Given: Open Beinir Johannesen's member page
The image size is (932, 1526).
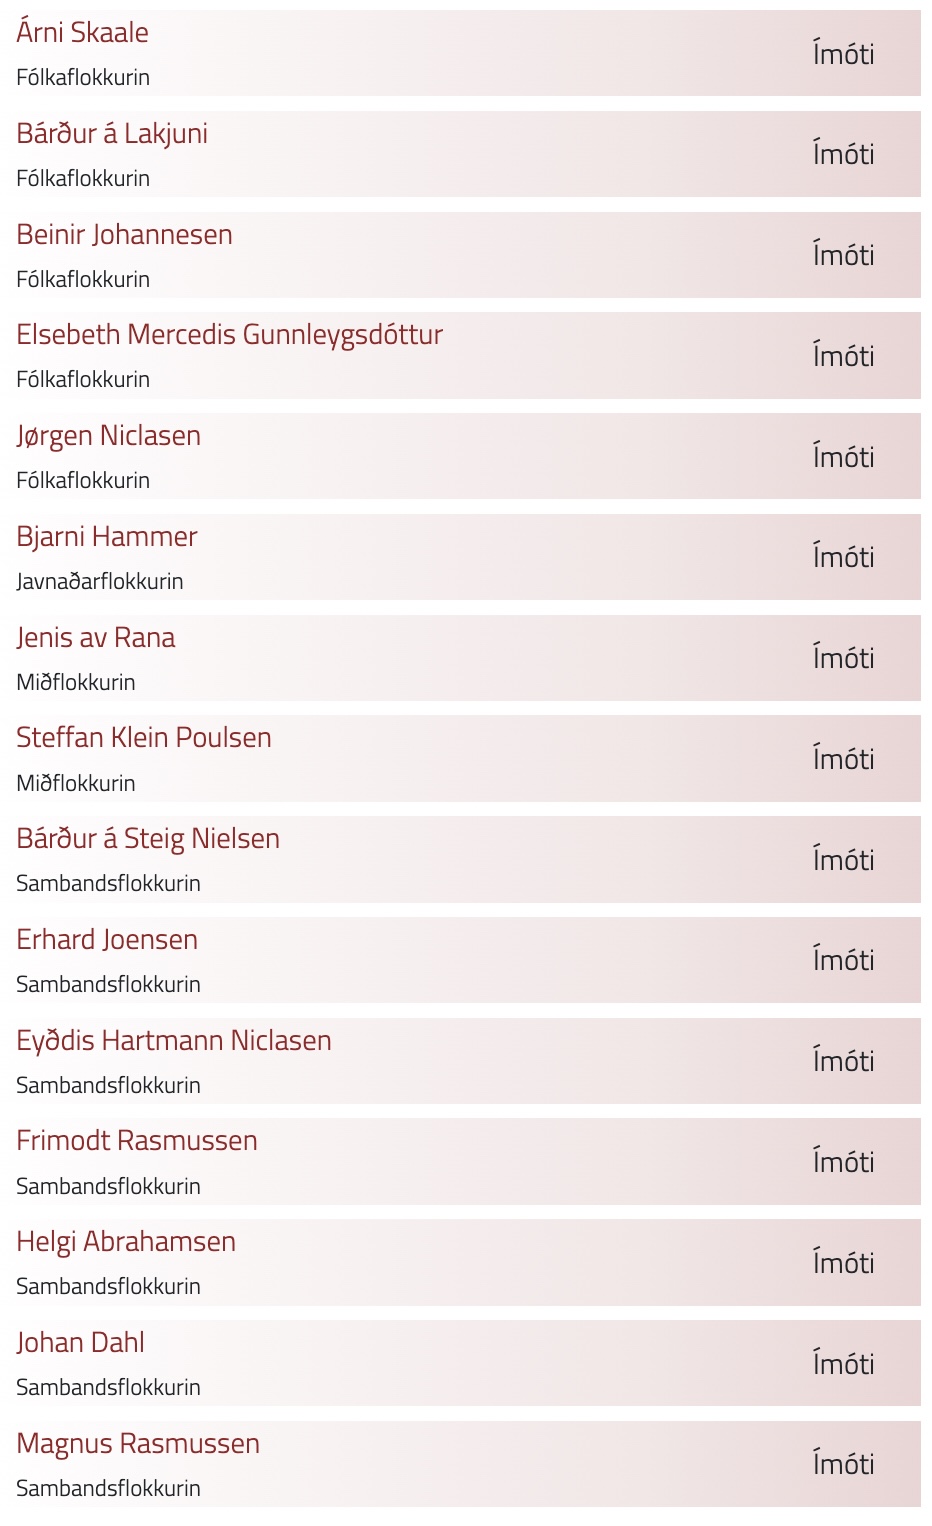Looking at the screenshot, I should point(124,235).
